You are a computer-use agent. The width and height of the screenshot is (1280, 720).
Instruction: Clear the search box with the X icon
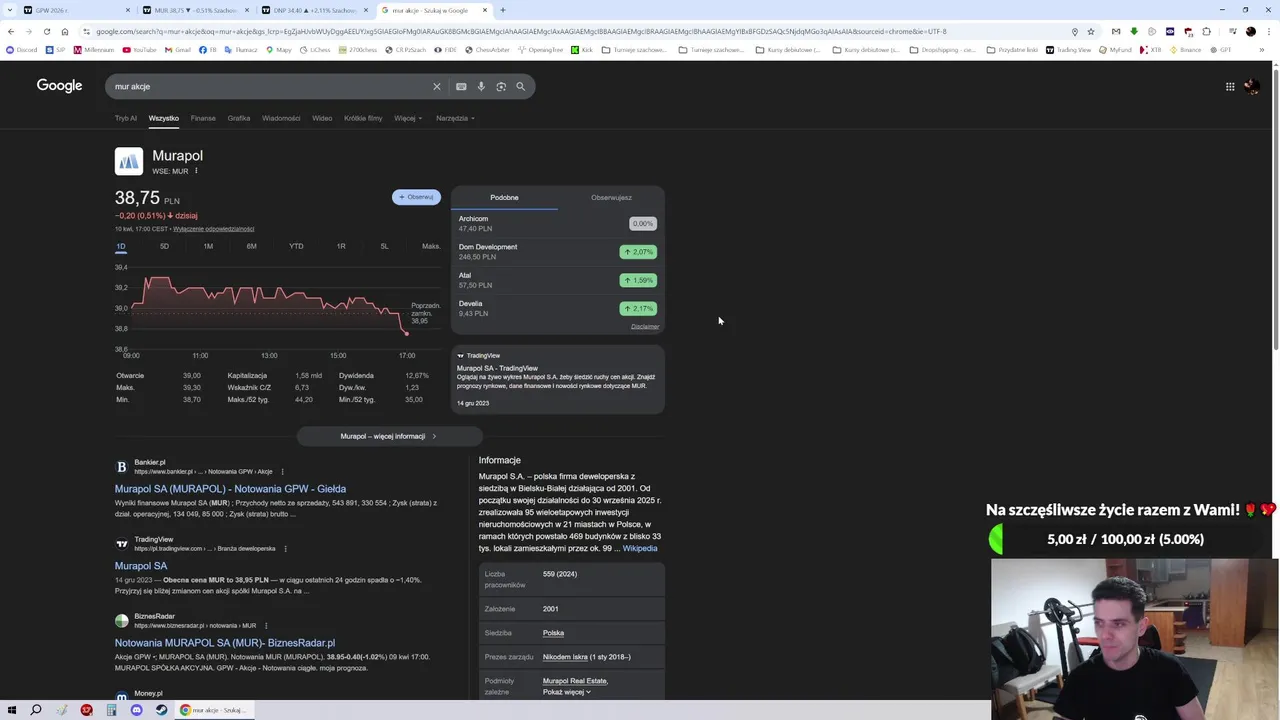tap(436, 87)
